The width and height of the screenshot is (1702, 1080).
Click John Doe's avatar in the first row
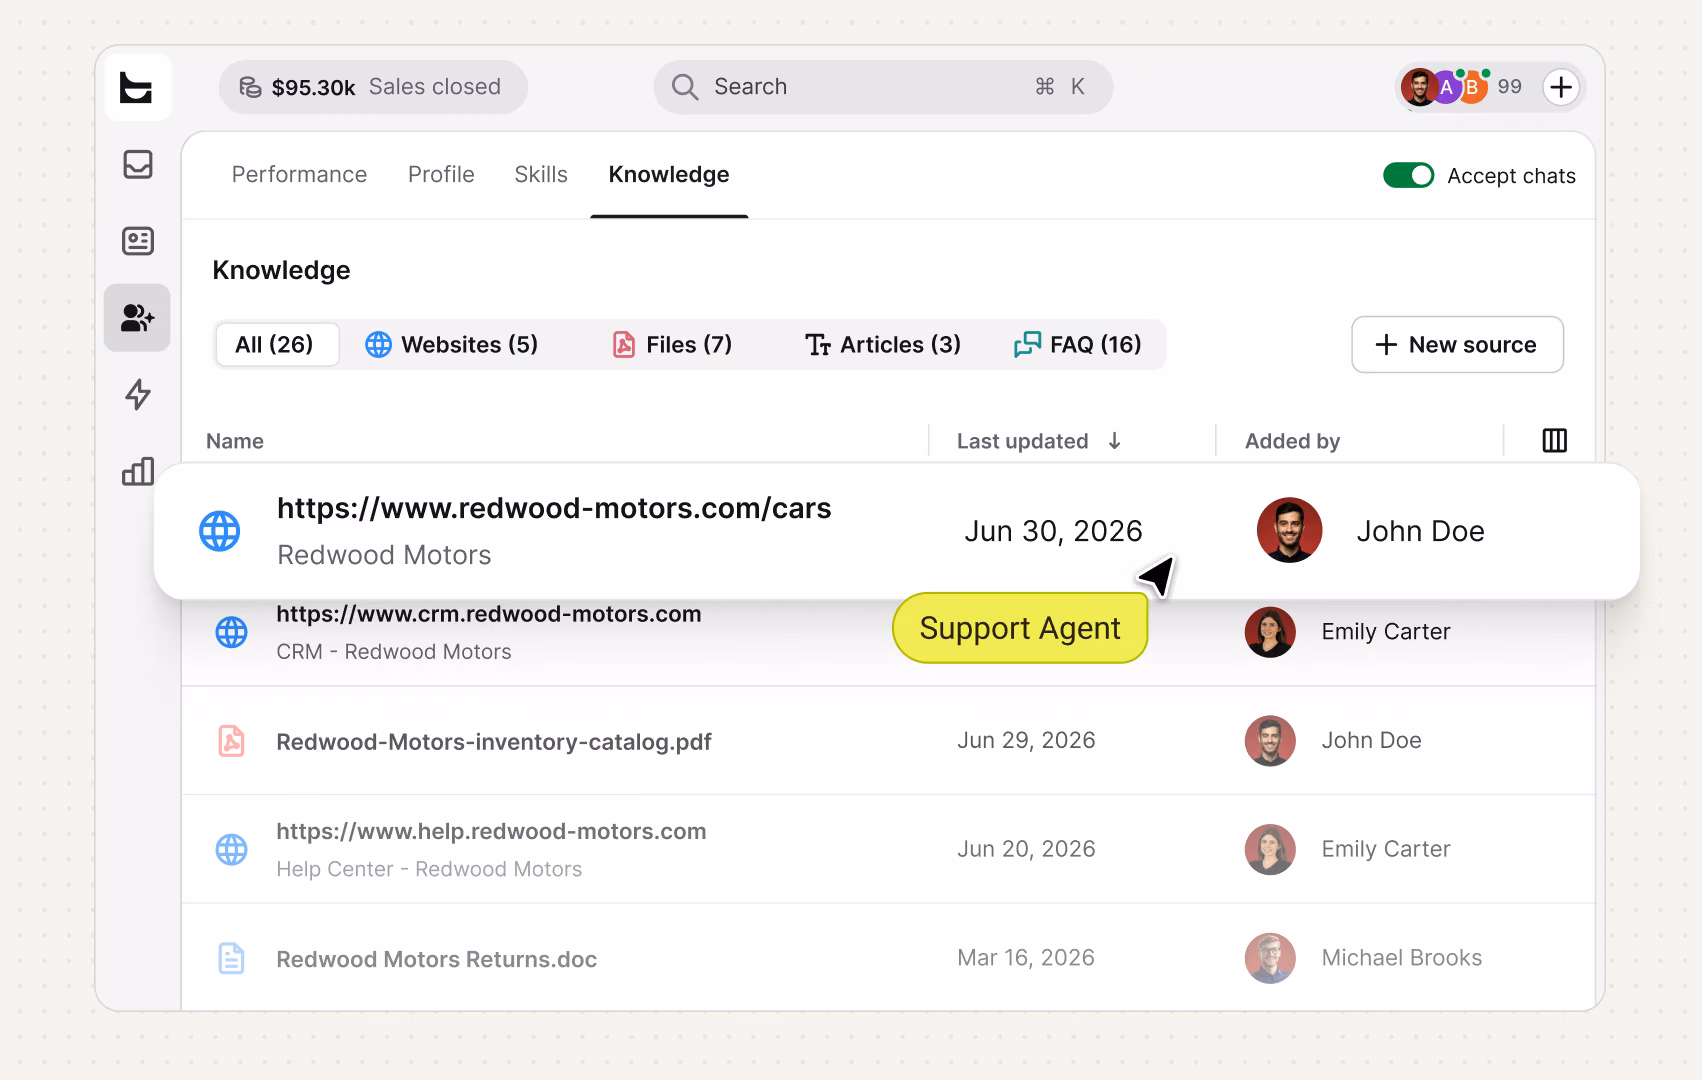(x=1289, y=531)
